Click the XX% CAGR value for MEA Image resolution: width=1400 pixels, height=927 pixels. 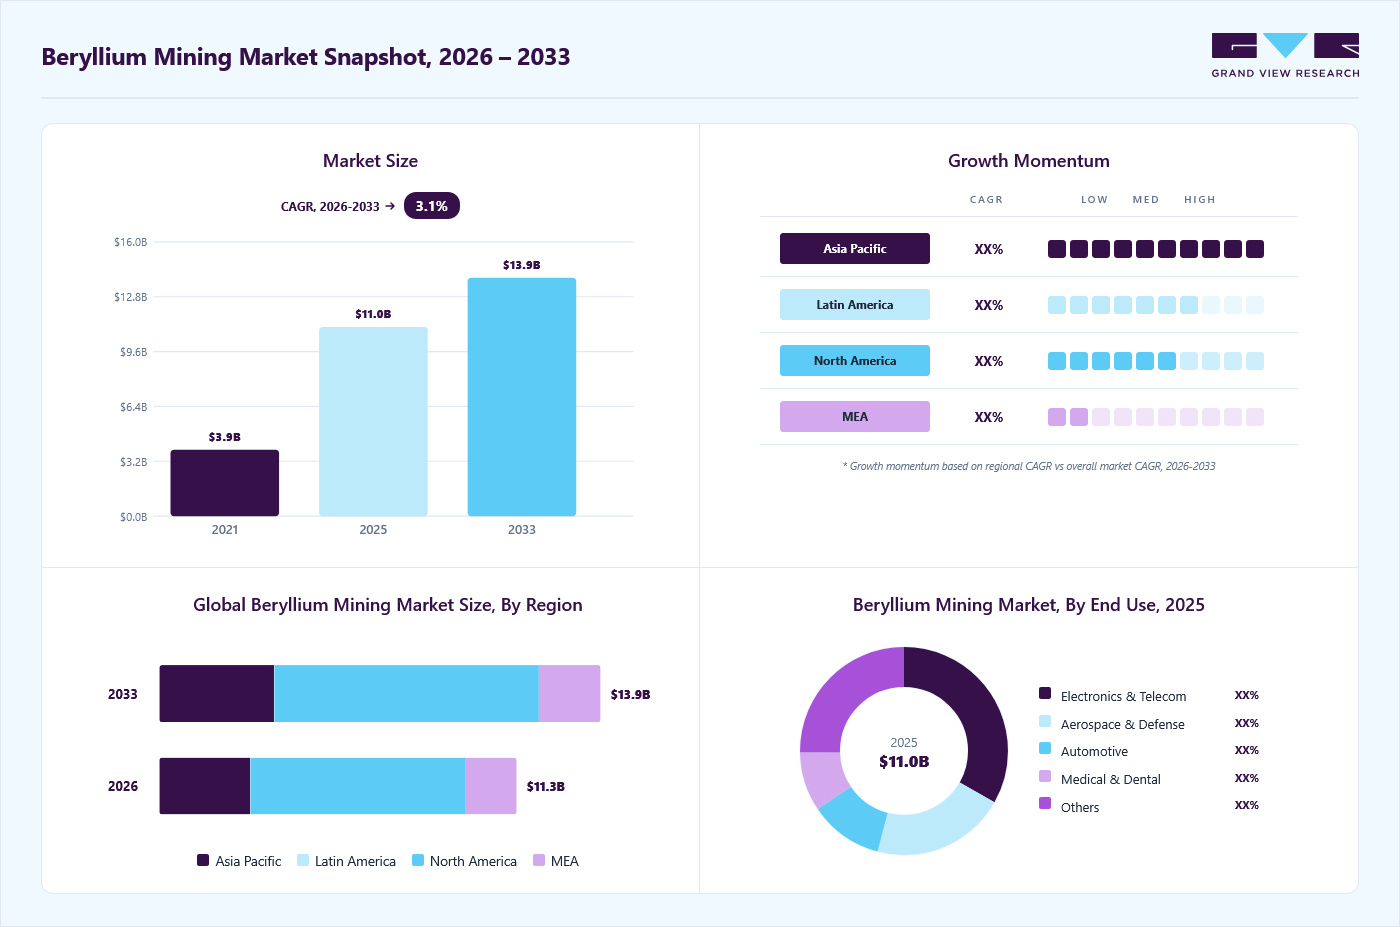point(989,417)
